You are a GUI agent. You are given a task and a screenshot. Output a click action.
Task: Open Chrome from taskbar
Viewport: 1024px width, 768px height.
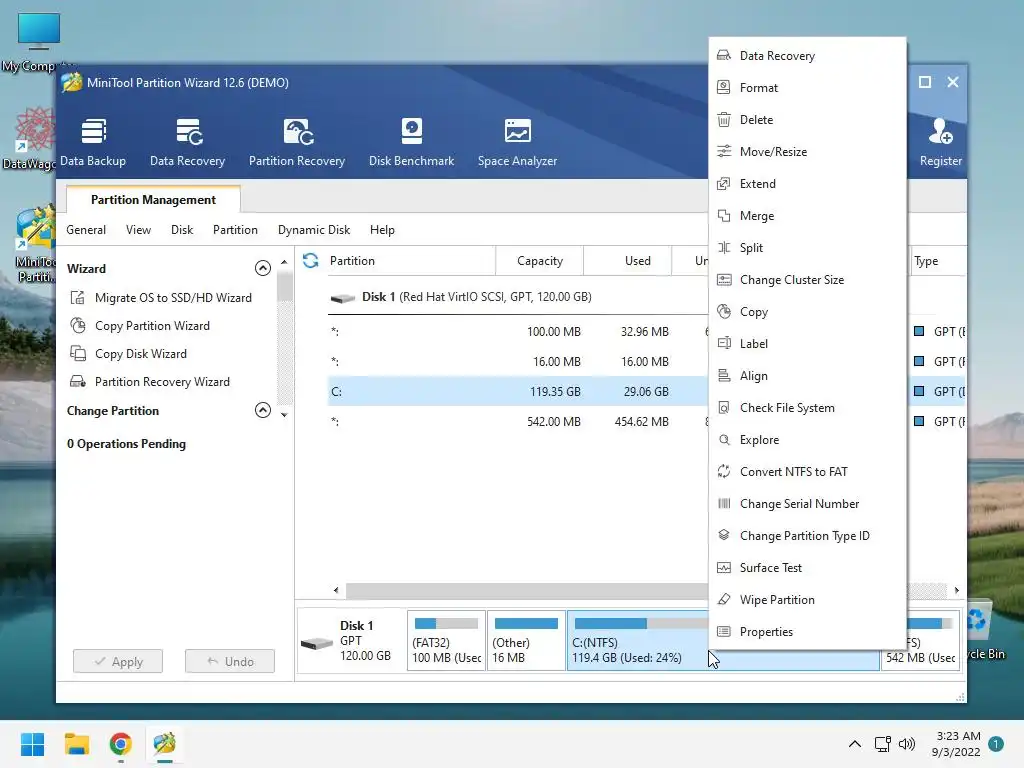coord(120,744)
